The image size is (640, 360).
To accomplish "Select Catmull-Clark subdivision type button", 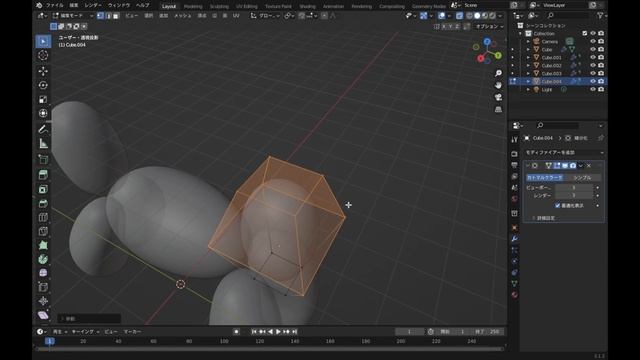I will (544, 178).
